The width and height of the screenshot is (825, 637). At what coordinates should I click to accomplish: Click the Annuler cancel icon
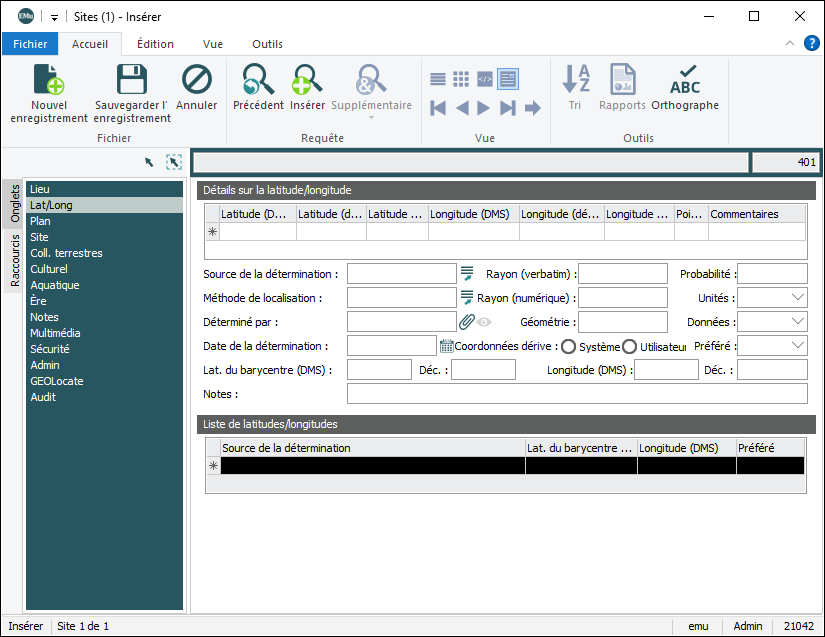pos(196,80)
